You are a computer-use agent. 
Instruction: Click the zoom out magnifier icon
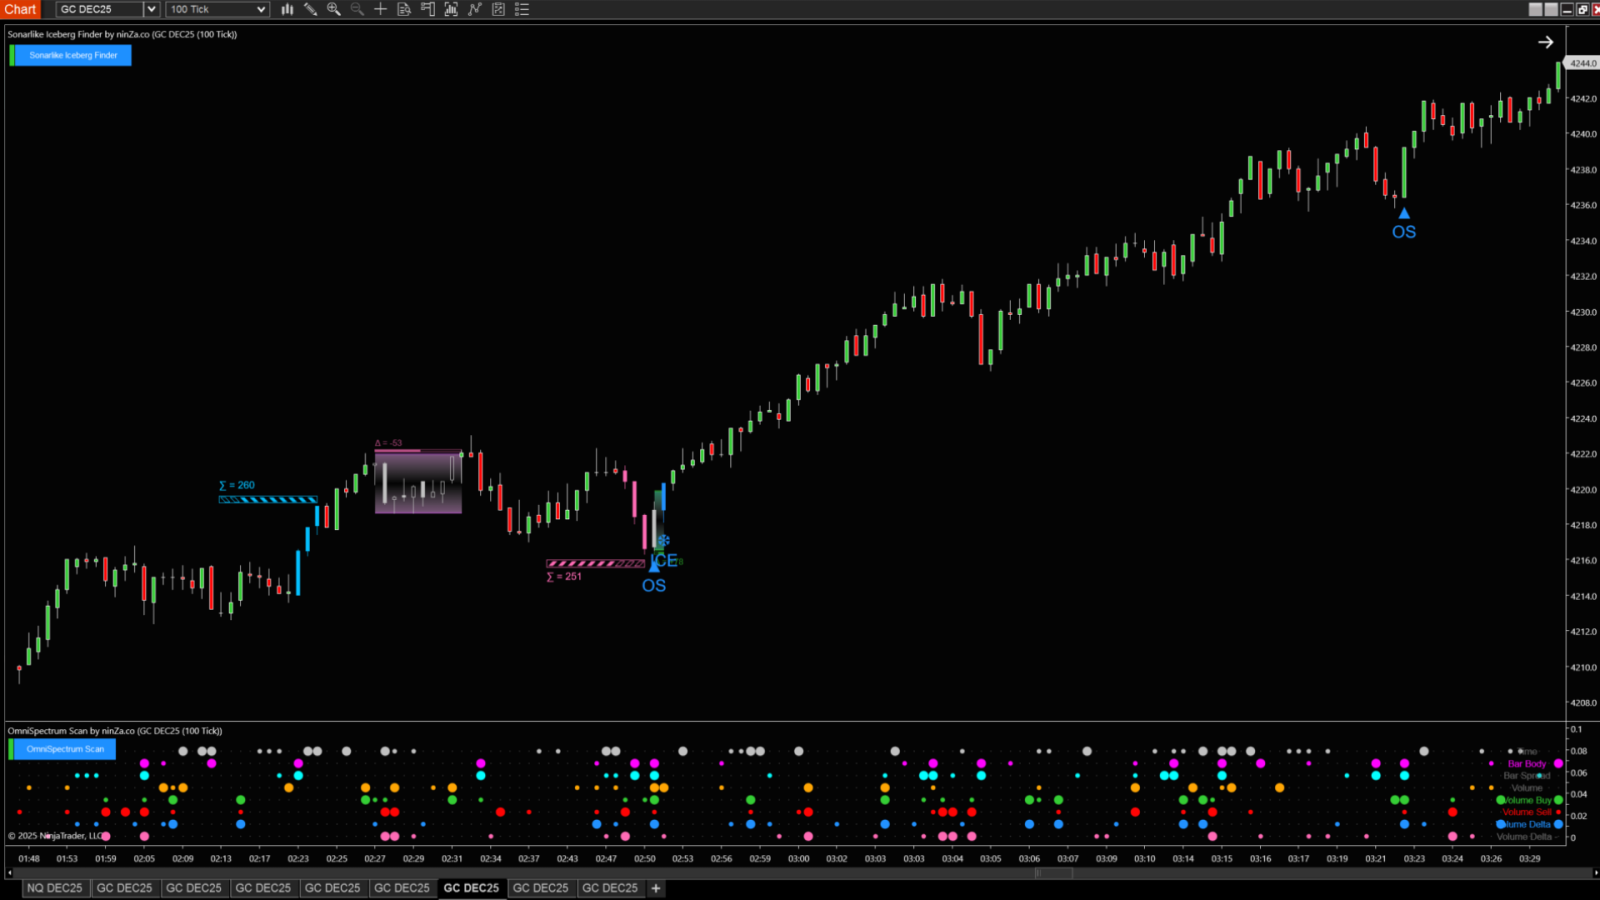(x=357, y=9)
